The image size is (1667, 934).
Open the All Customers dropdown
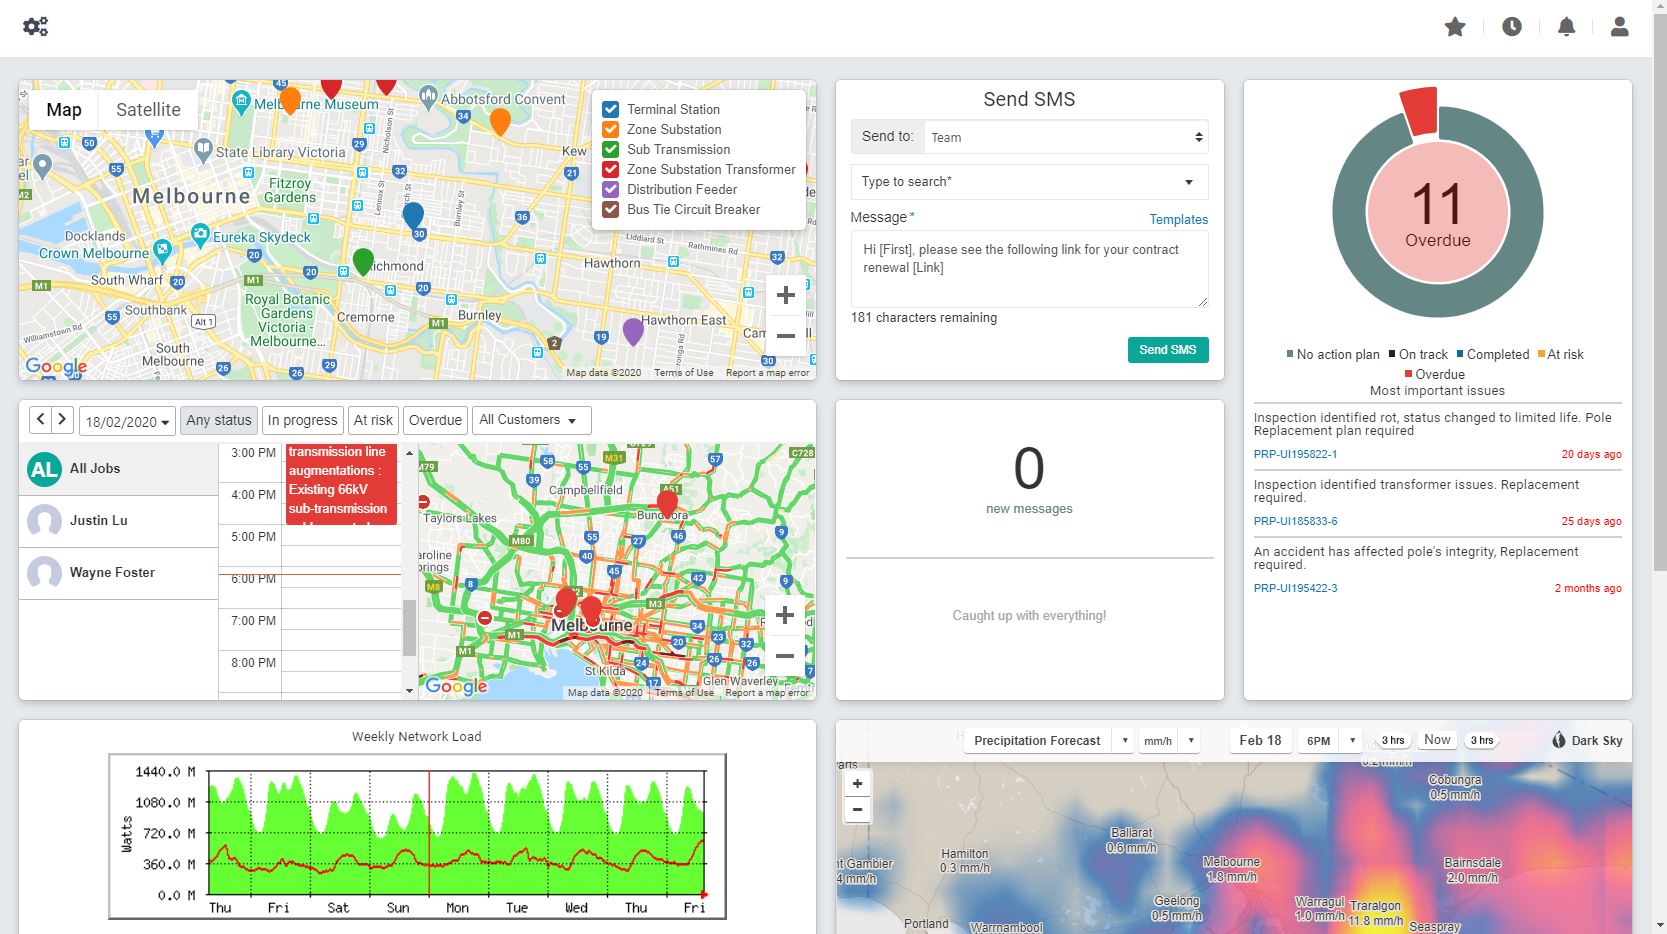coord(530,420)
